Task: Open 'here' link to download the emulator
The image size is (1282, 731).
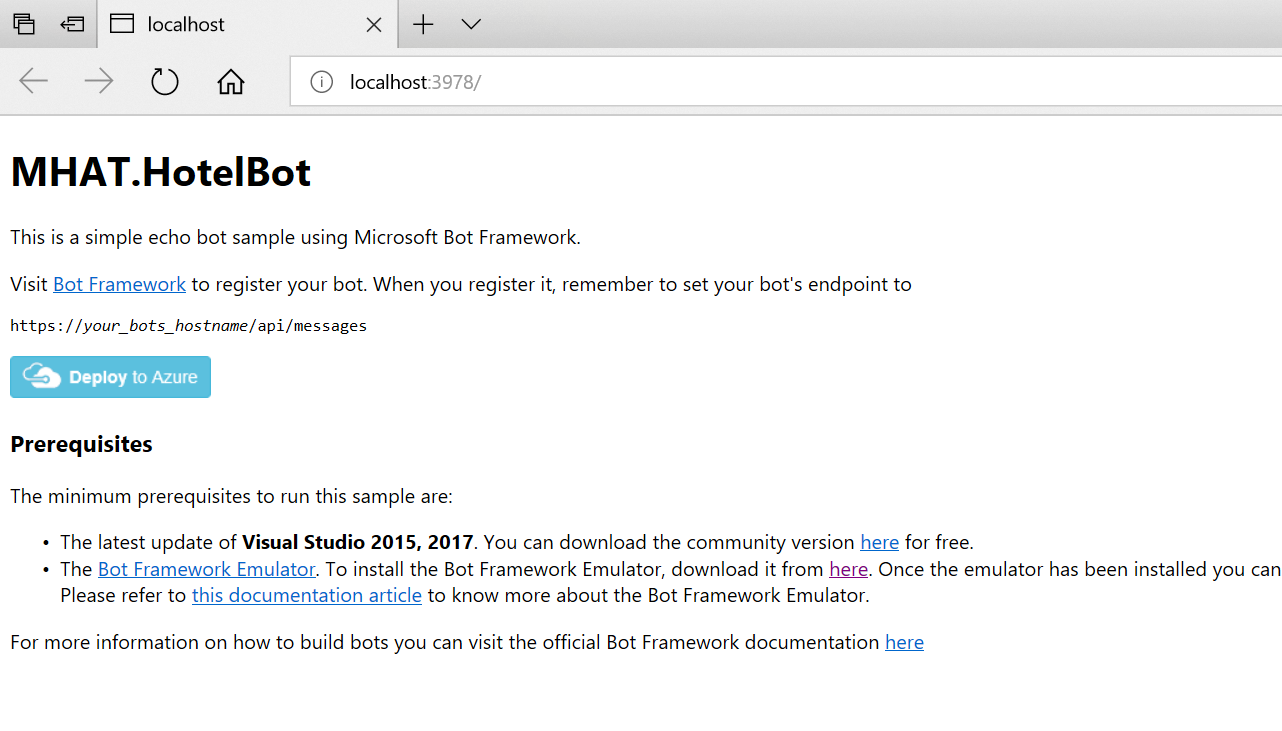Action: pos(848,569)
